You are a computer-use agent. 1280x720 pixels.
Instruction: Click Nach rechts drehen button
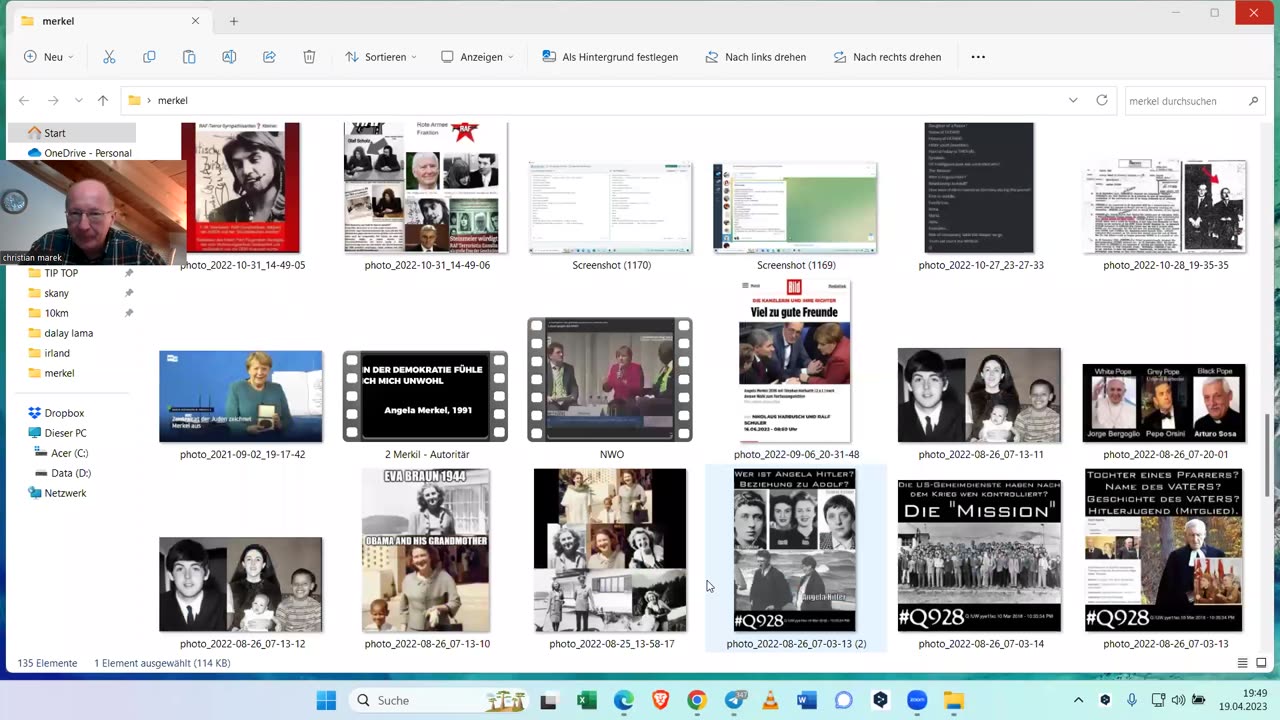pos(887,57)
